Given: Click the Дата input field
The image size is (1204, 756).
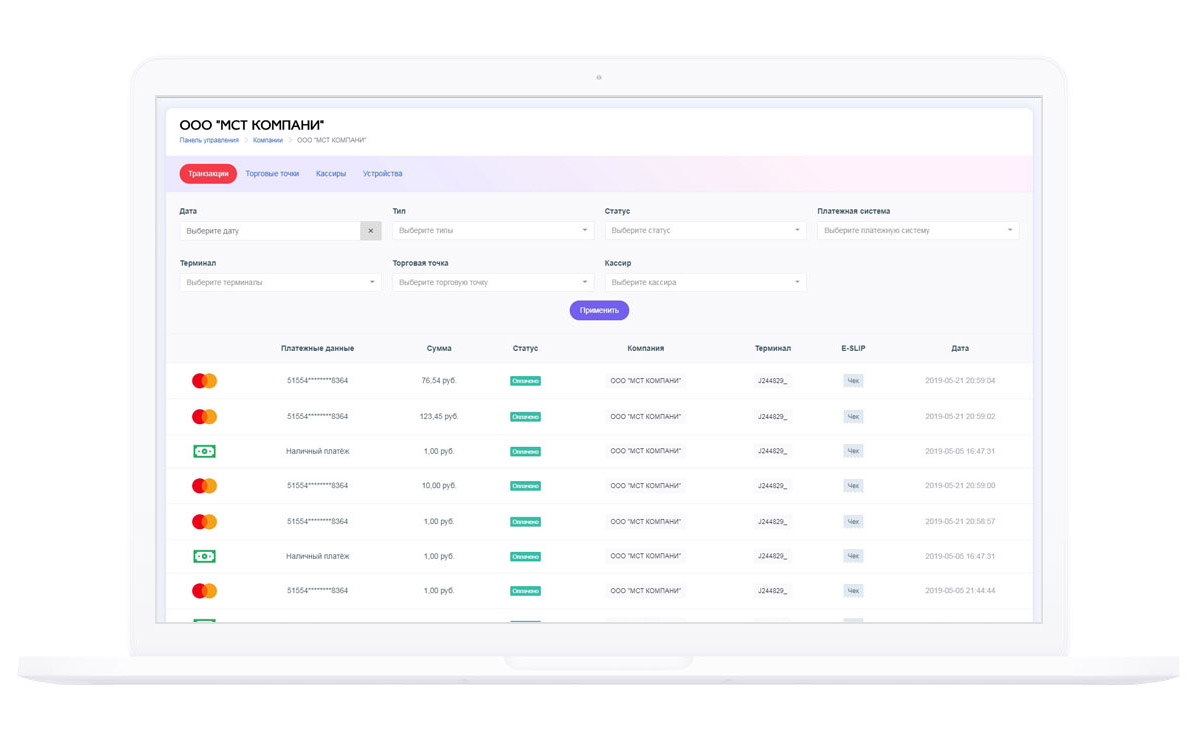Looking at the screenshot, I should (x=270, y=231).
